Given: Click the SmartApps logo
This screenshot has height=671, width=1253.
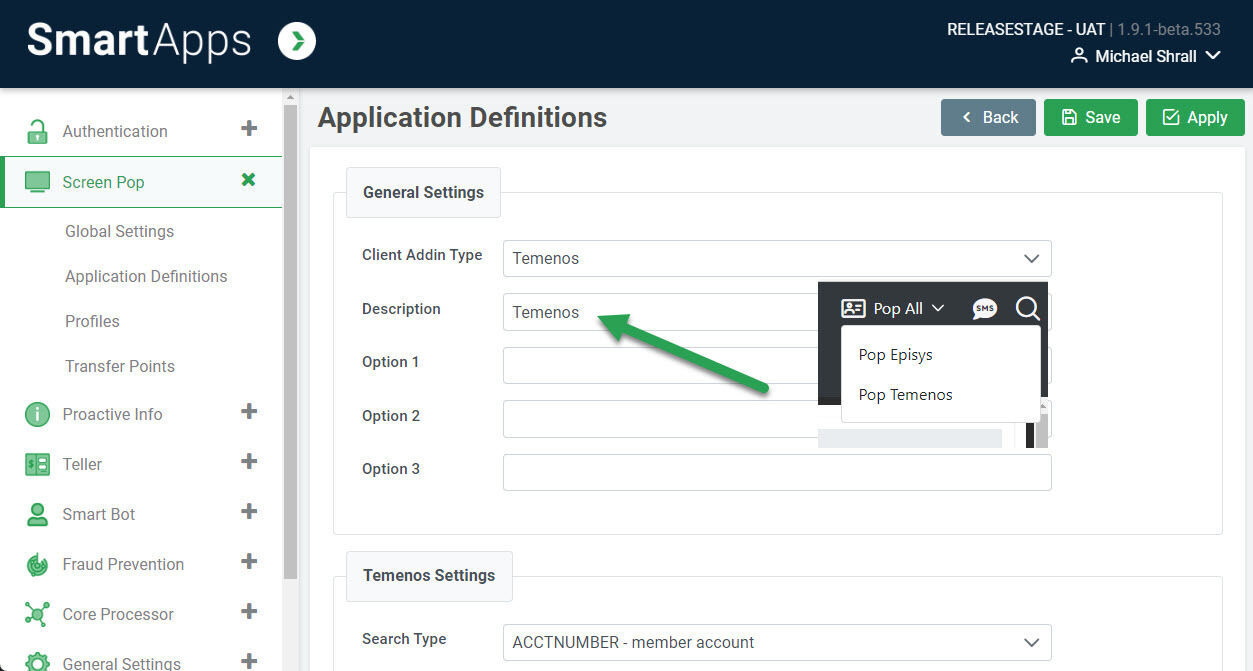Looking at the screenshot, I should coord(138,41).
